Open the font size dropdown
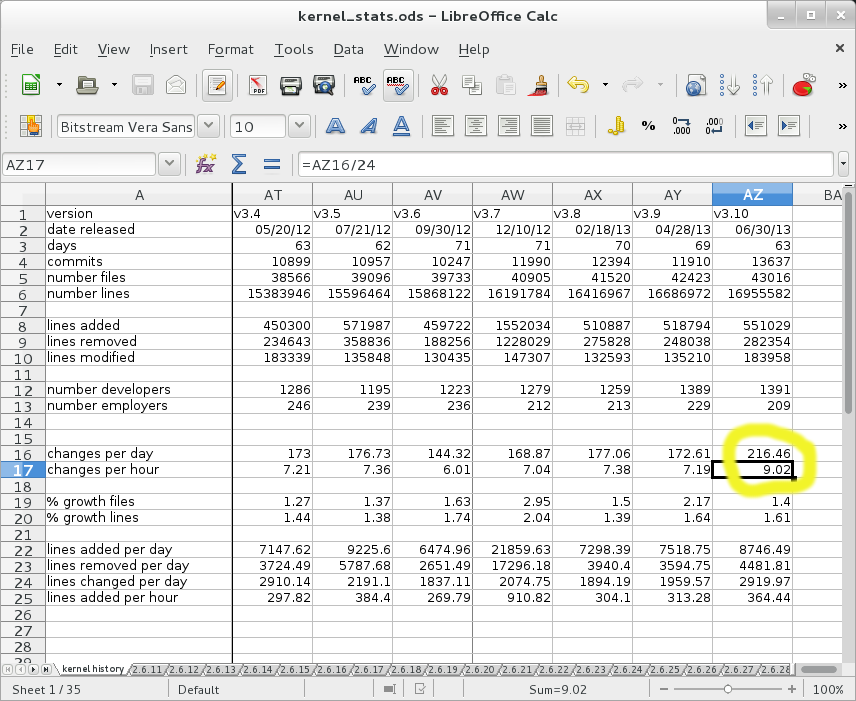 coord(299,126)
